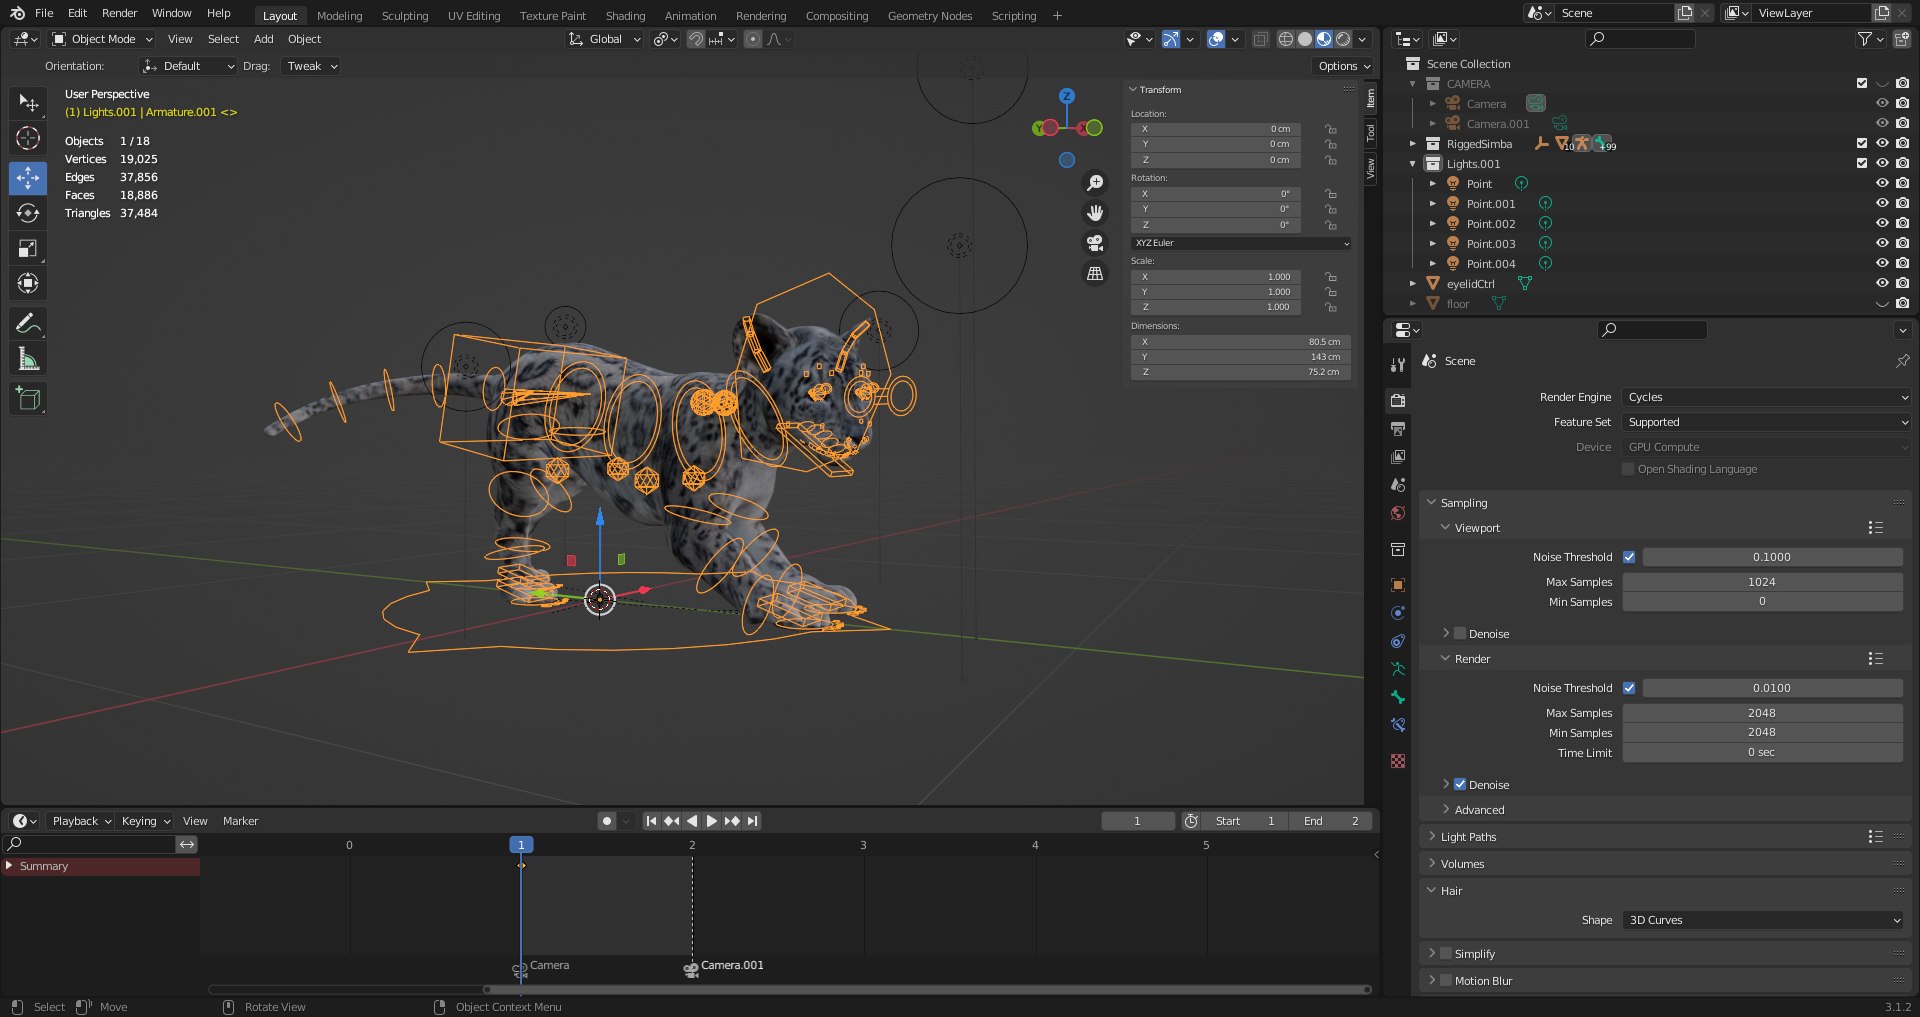Toggle camera view icon in viewport

[x=1095, y=243]
